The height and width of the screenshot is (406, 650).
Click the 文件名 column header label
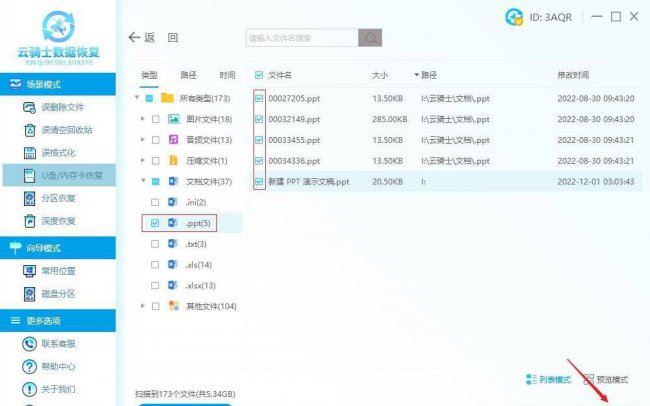coord(280,75)
